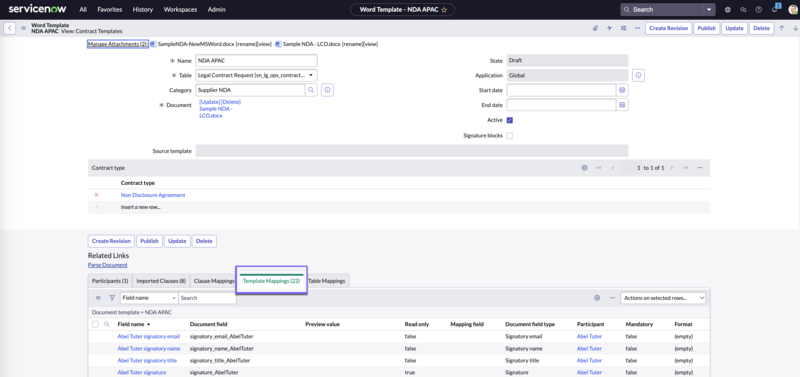Select the Template Mappings (22) tab
800x377 pixels.
click(x=271, y=281)
